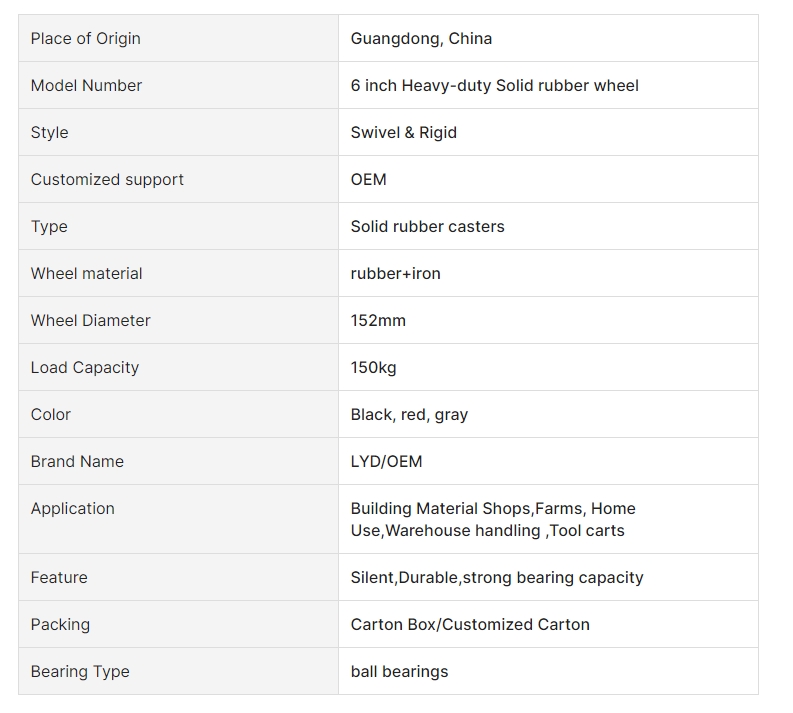Click the 'LYD/OEM' brand name value
The height and width of the screenshot is (713, 793).
click(386, 462)
